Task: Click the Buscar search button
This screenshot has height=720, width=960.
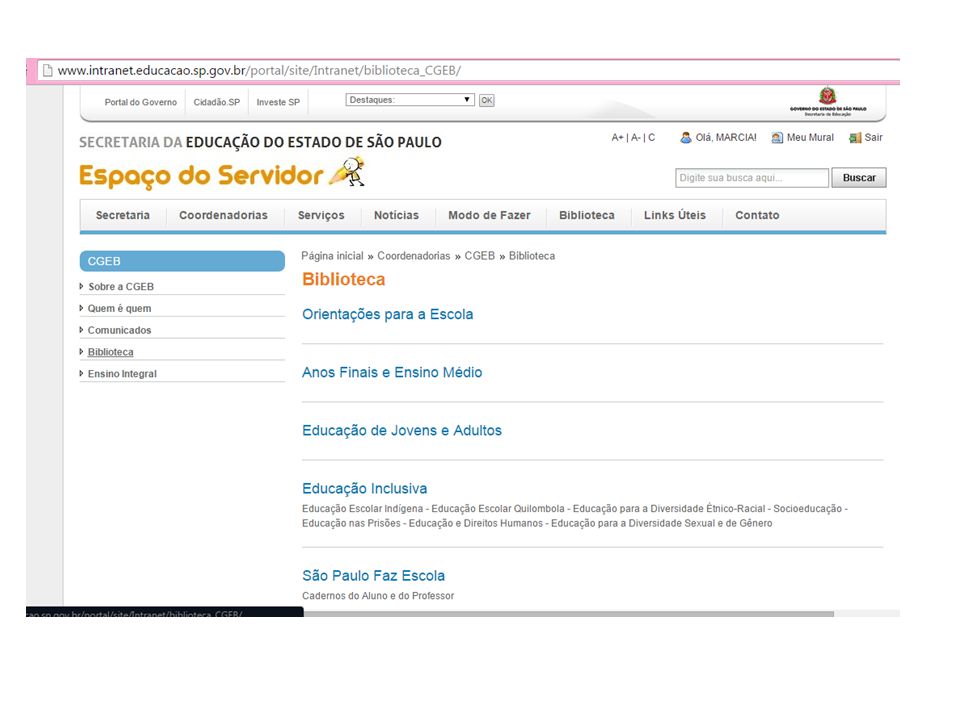Action: 859,178
